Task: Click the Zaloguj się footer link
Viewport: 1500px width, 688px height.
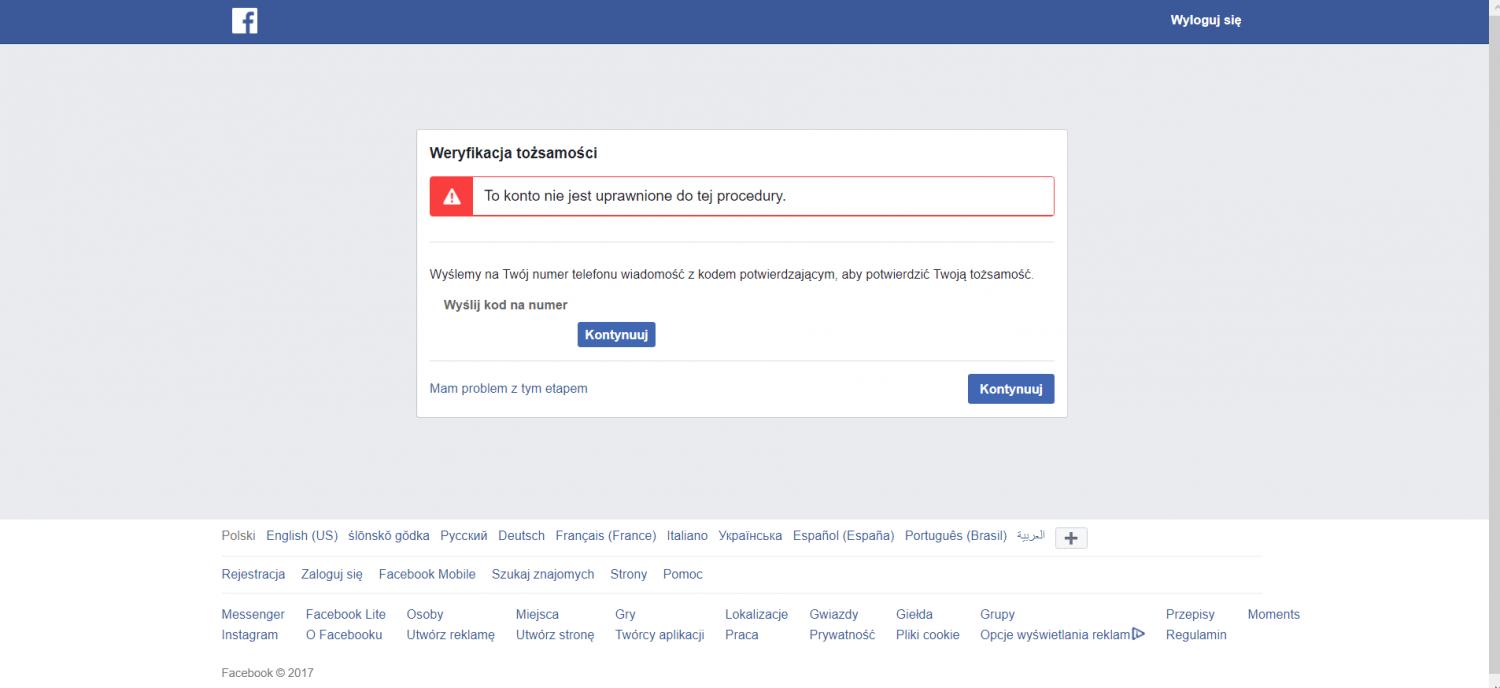Action: point(332,574)
